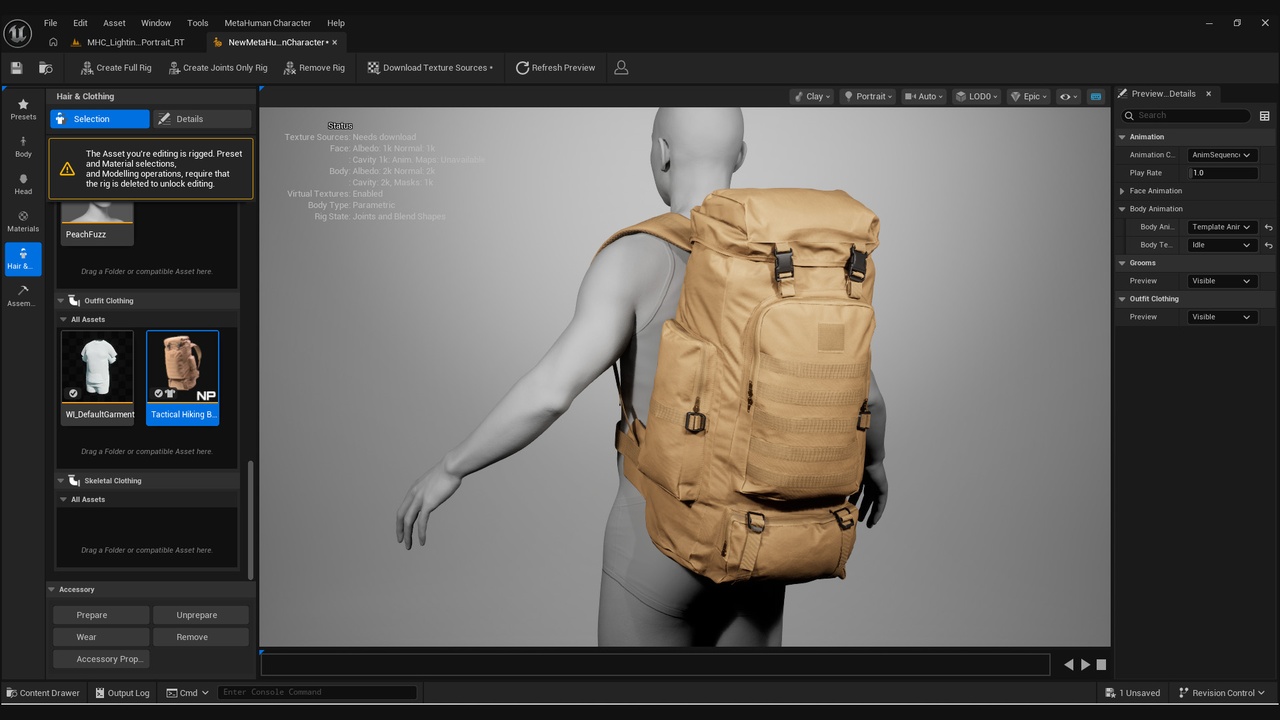Open the Materials sidebar panel
This screenshot has width=1280, height=720.
(23, 221)
